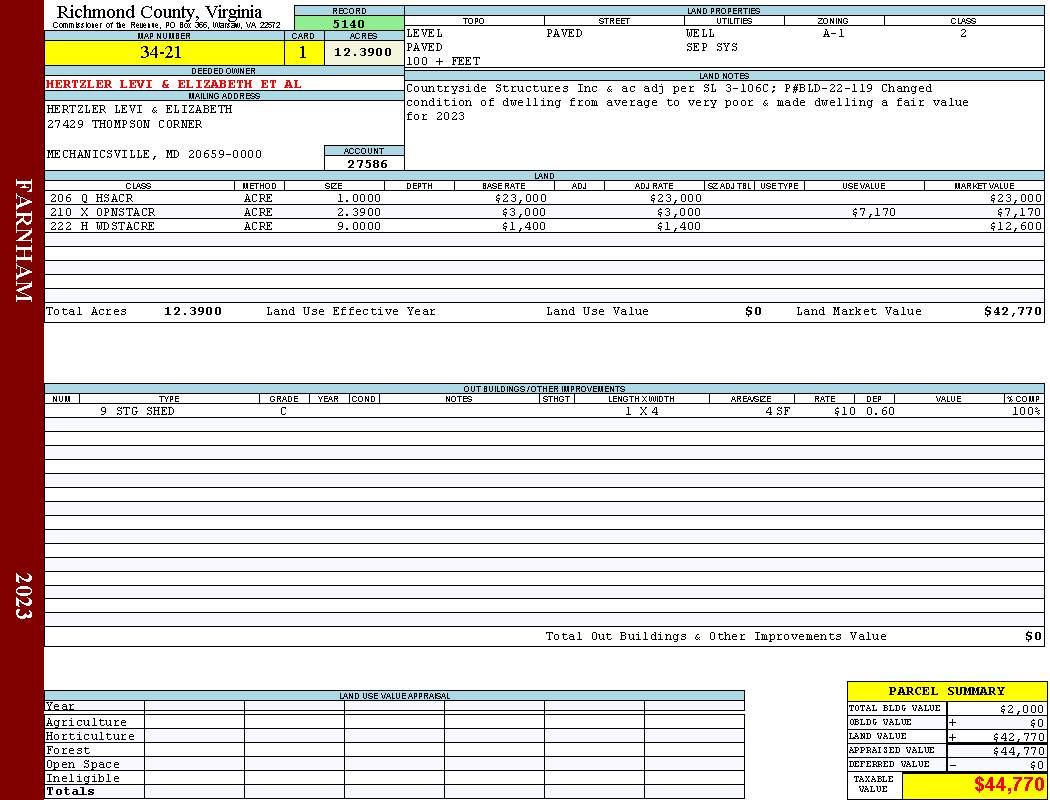Click the Land Market Value $42,770 total

tap(1013, 311)
